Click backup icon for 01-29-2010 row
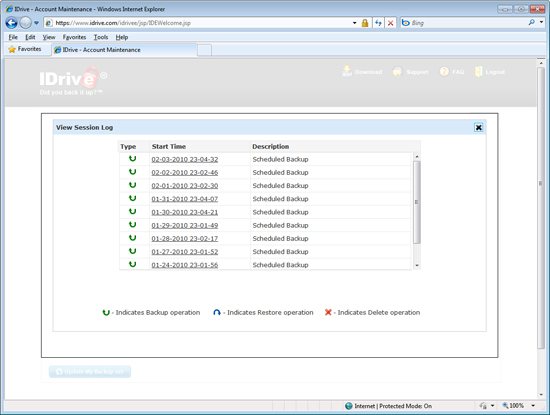The width and height of the screenshot is (550, 415). (x=132, y=225)
